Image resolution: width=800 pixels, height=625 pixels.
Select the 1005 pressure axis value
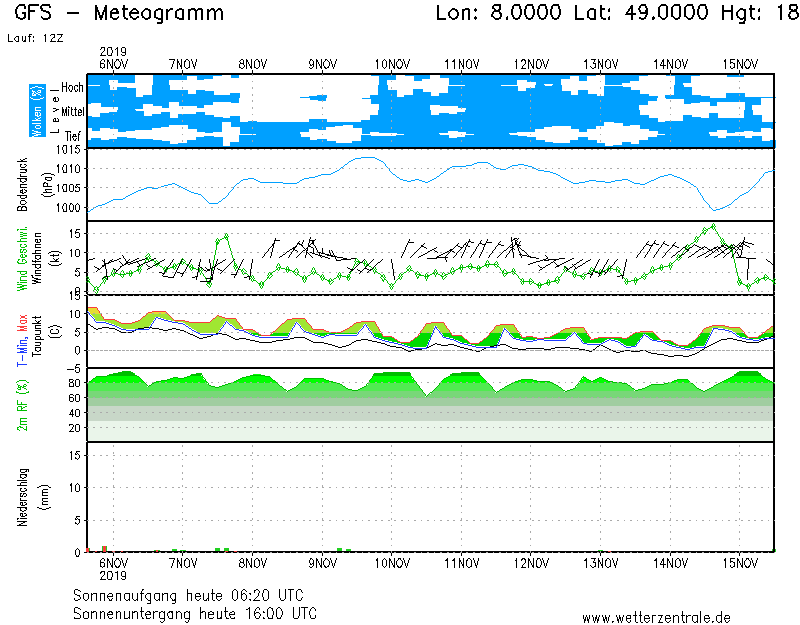68,188
